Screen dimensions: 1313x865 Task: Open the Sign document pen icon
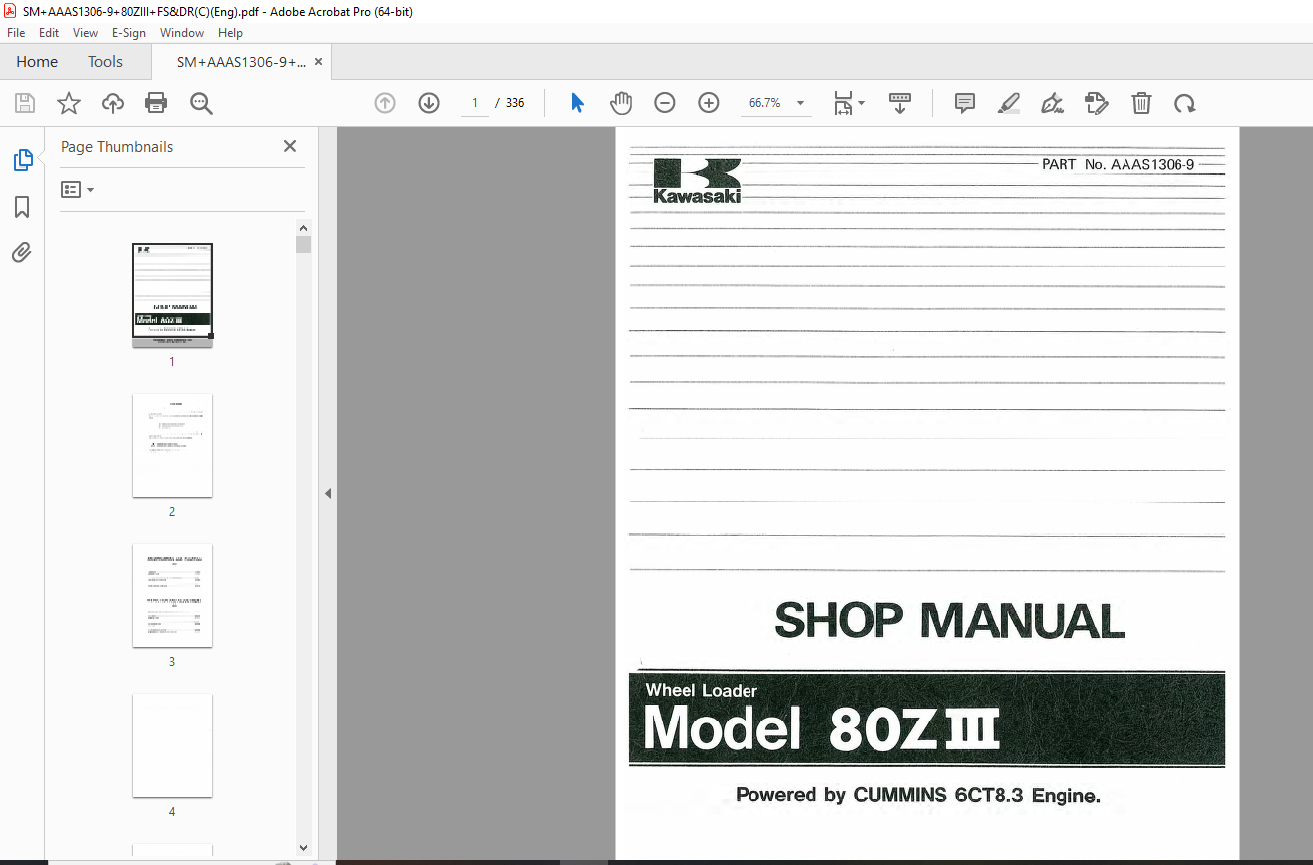click(1052, 103)
